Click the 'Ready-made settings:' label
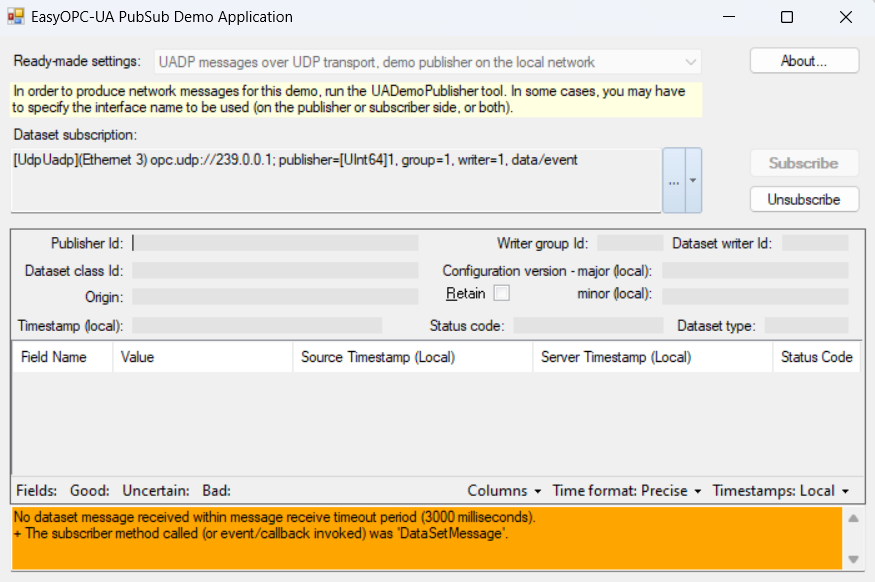 click(76, 61)
